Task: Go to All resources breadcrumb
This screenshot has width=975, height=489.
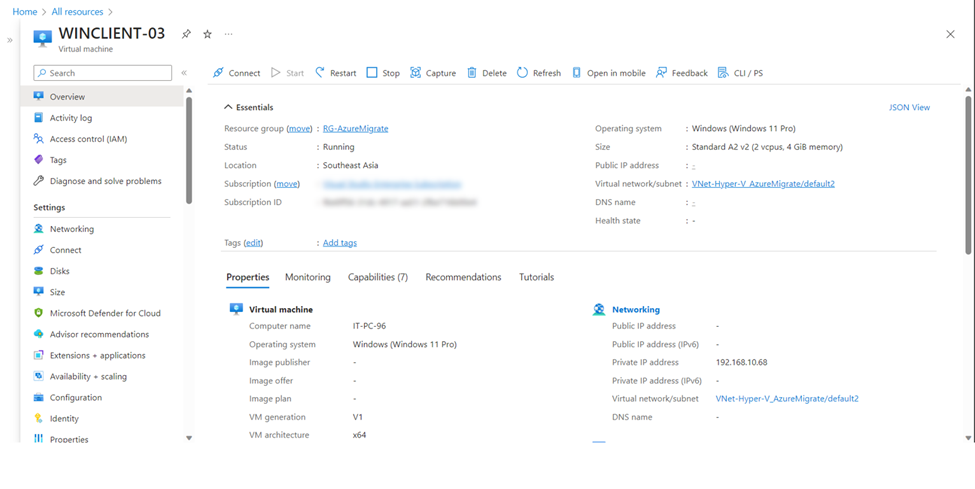Action: point(77,12)
